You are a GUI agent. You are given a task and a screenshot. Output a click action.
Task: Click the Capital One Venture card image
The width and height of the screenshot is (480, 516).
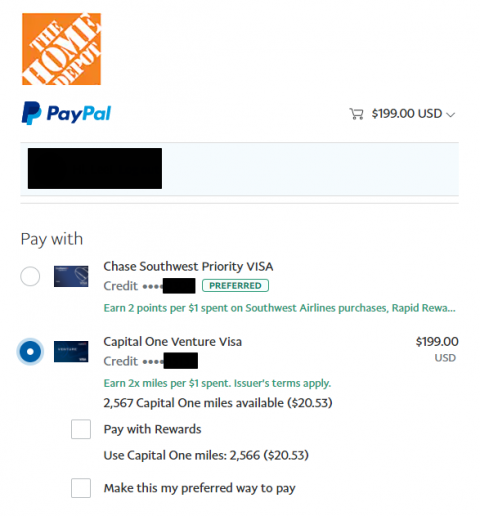click(71, 351)
